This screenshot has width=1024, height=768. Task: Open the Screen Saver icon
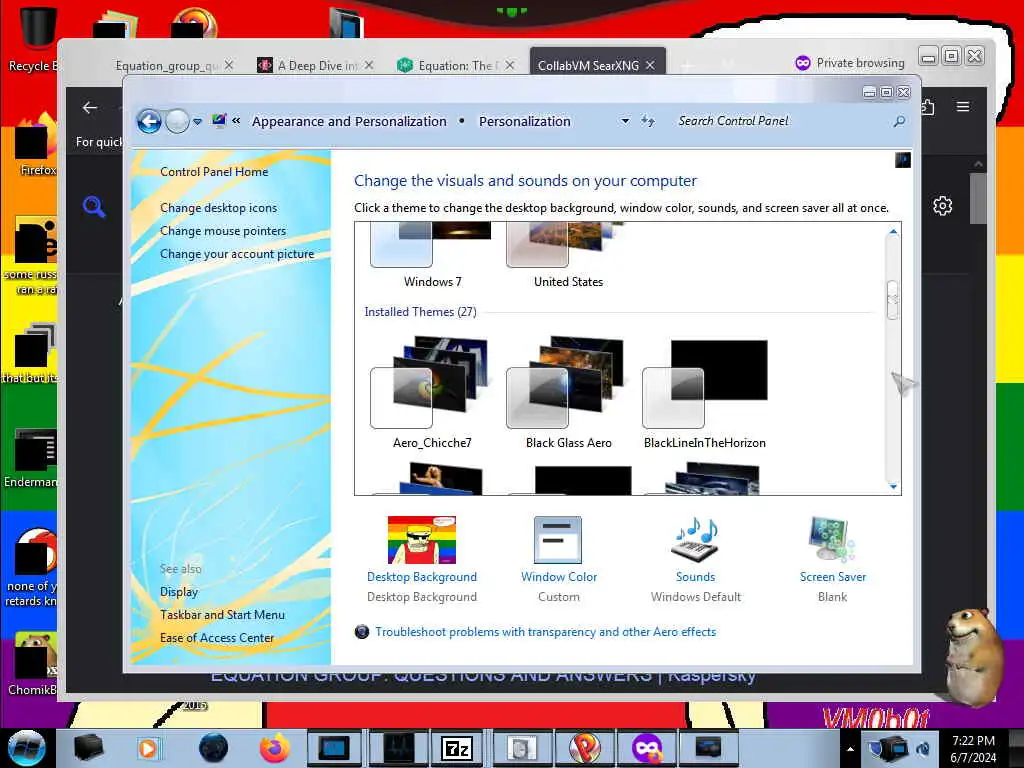pyautogui.click(x=831, y=540)
